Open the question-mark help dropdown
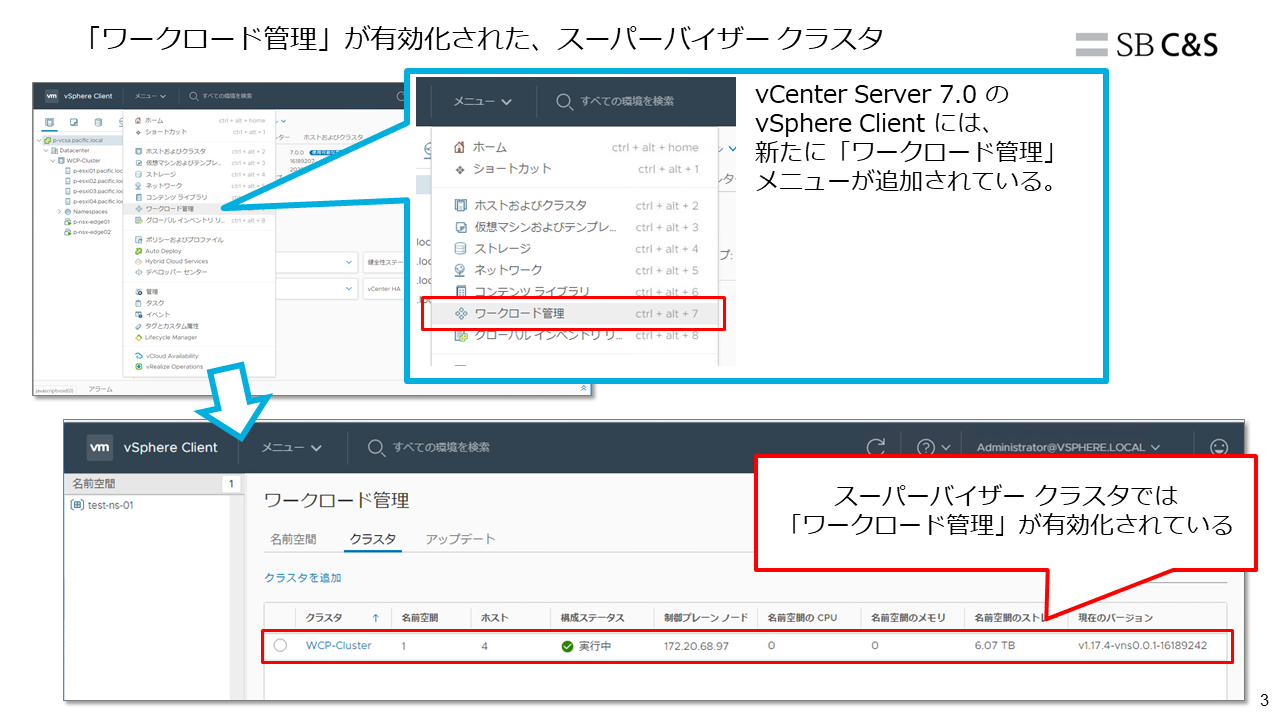Screen dimensions: 1280x720 [x=934, y=447]
